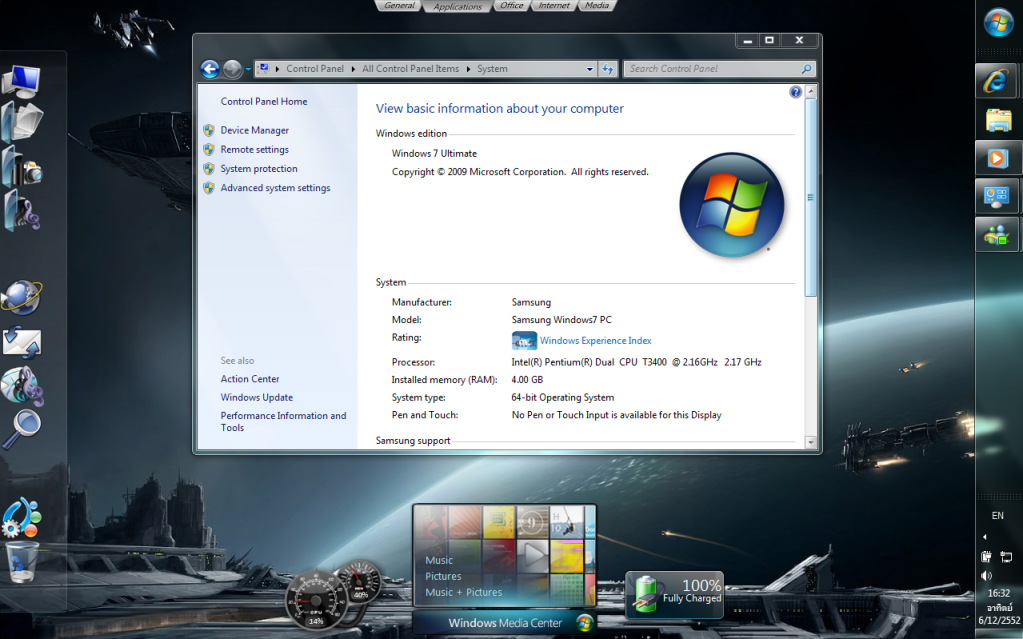The width and height of the screenshot is (1023, 639).
Task: Expand the breadcrumb arrow before Control Panel
Action: tap(278, 69)
